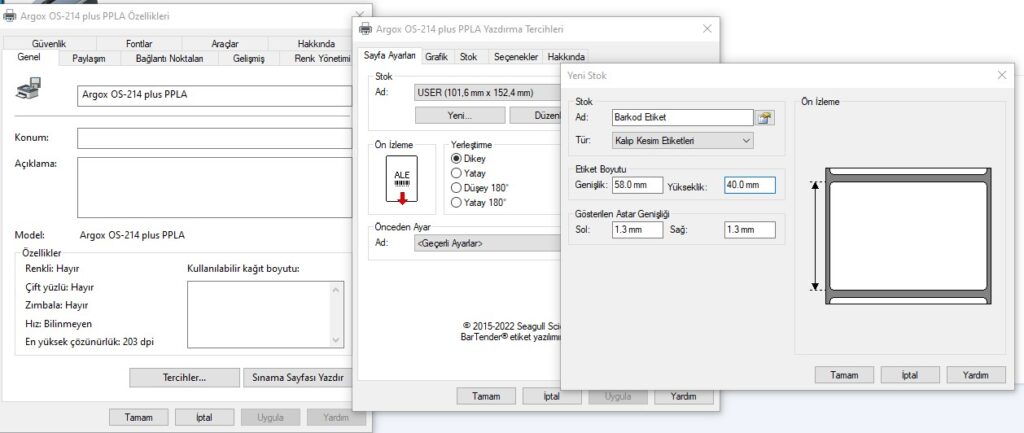Click Tamam in the Yeni Stok dialog
The image size is (1024, 433).
(844, 375)
